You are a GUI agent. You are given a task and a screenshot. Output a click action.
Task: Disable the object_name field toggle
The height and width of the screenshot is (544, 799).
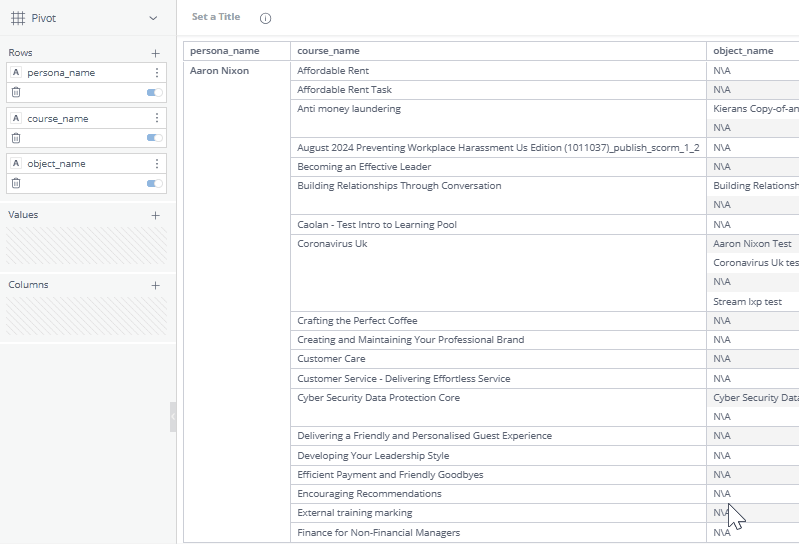click(x=154, y=183)
